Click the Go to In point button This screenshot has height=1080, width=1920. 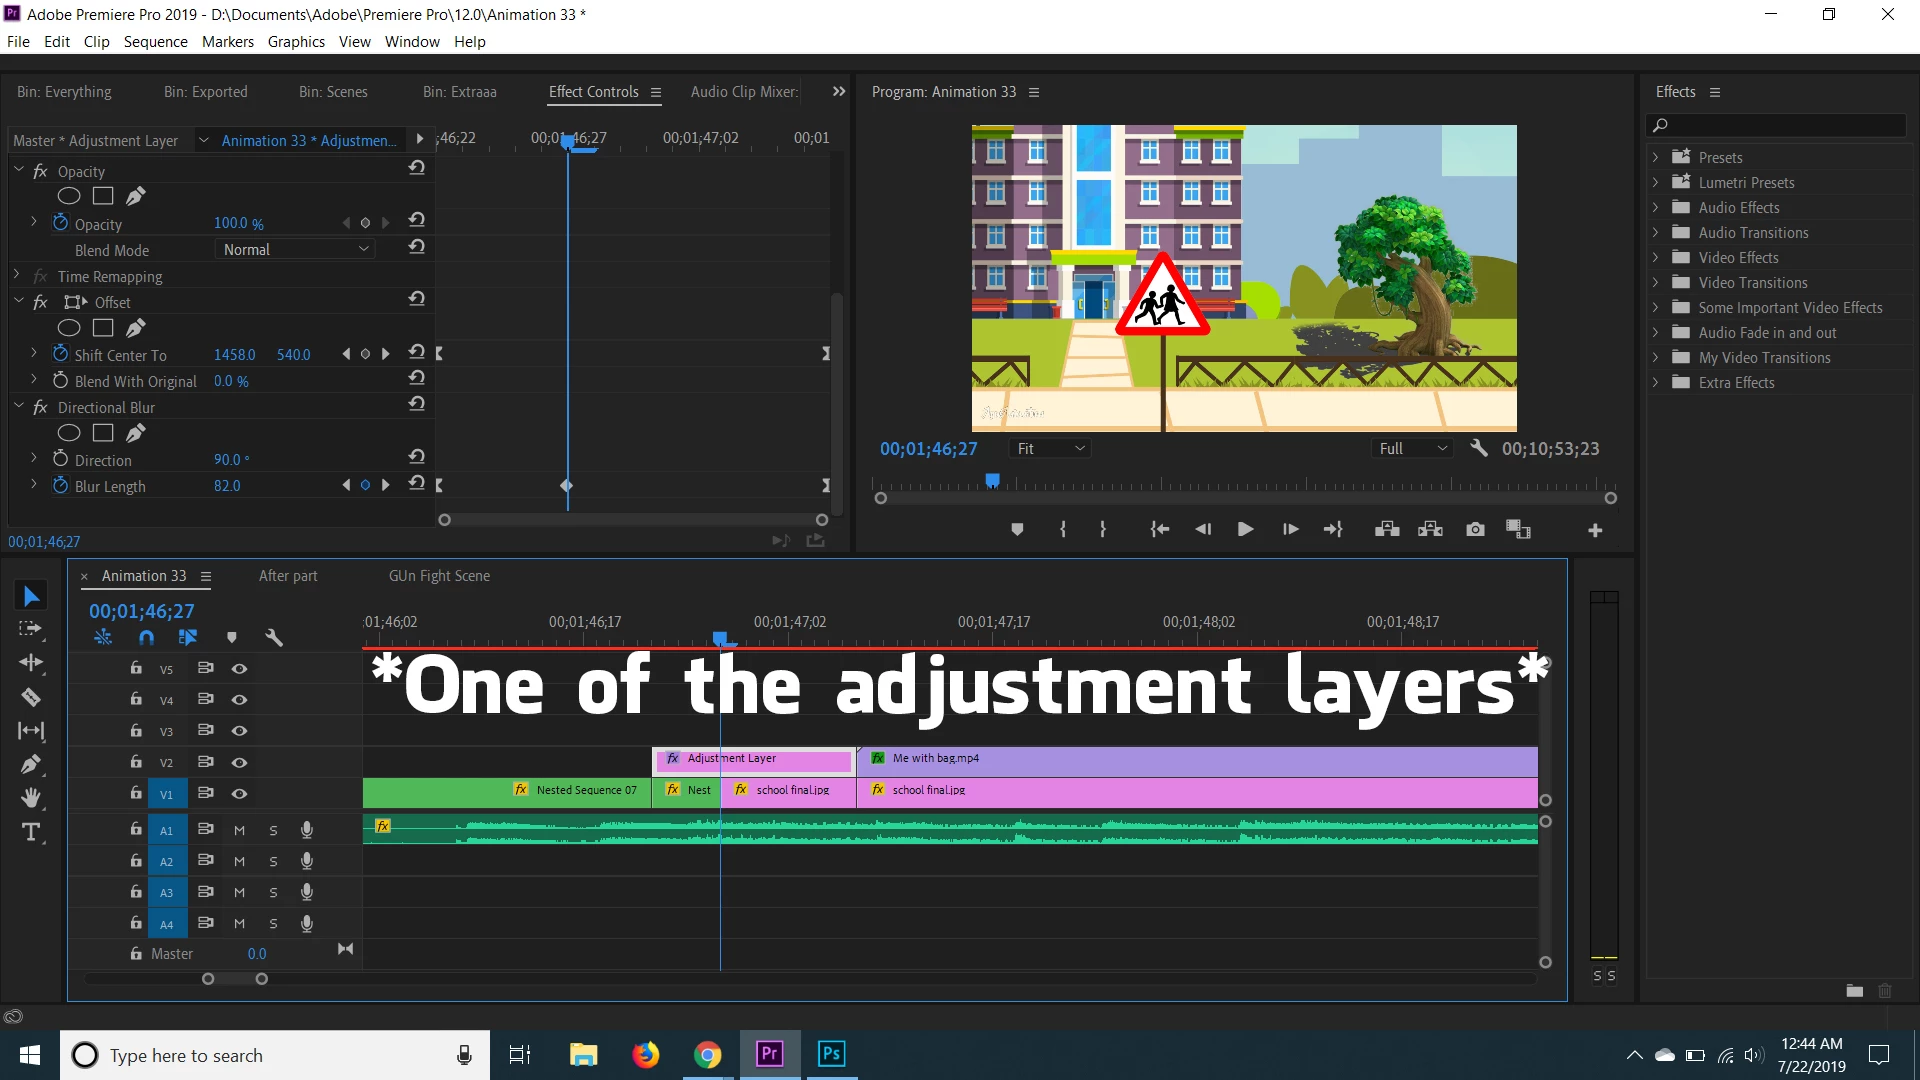click(1160, 530)
